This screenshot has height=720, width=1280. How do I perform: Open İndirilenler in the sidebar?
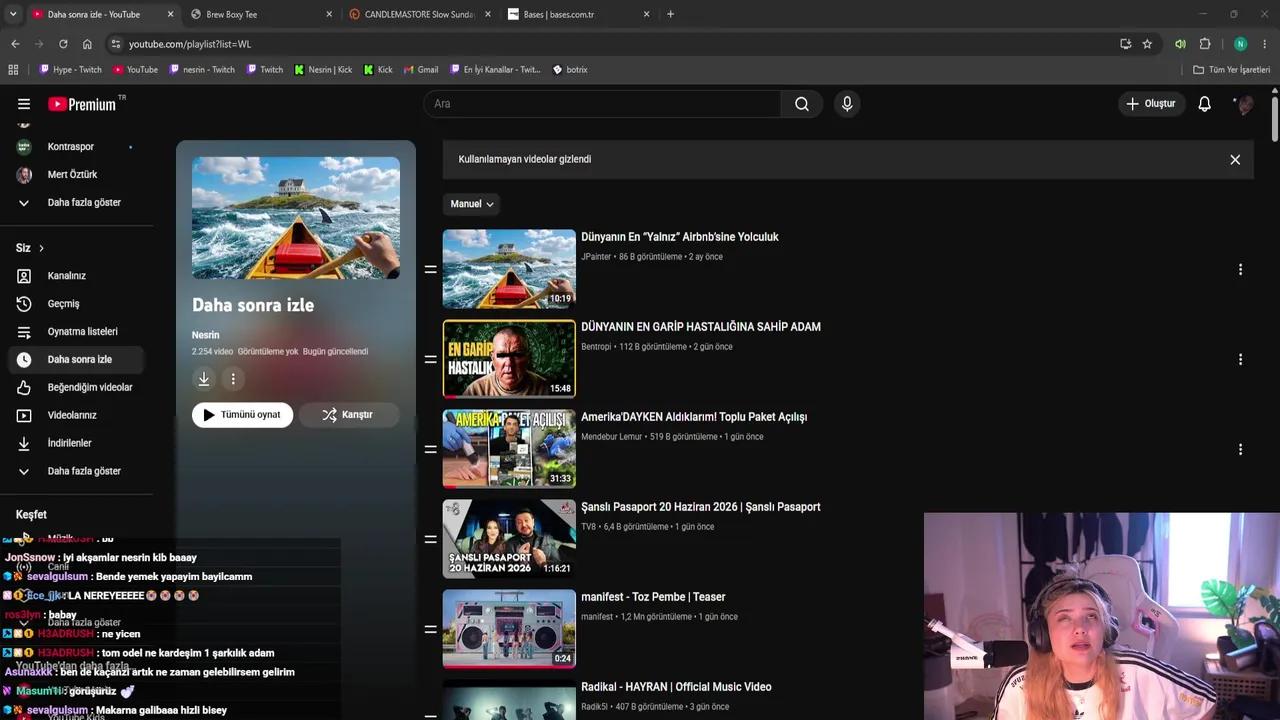(75, 444)
